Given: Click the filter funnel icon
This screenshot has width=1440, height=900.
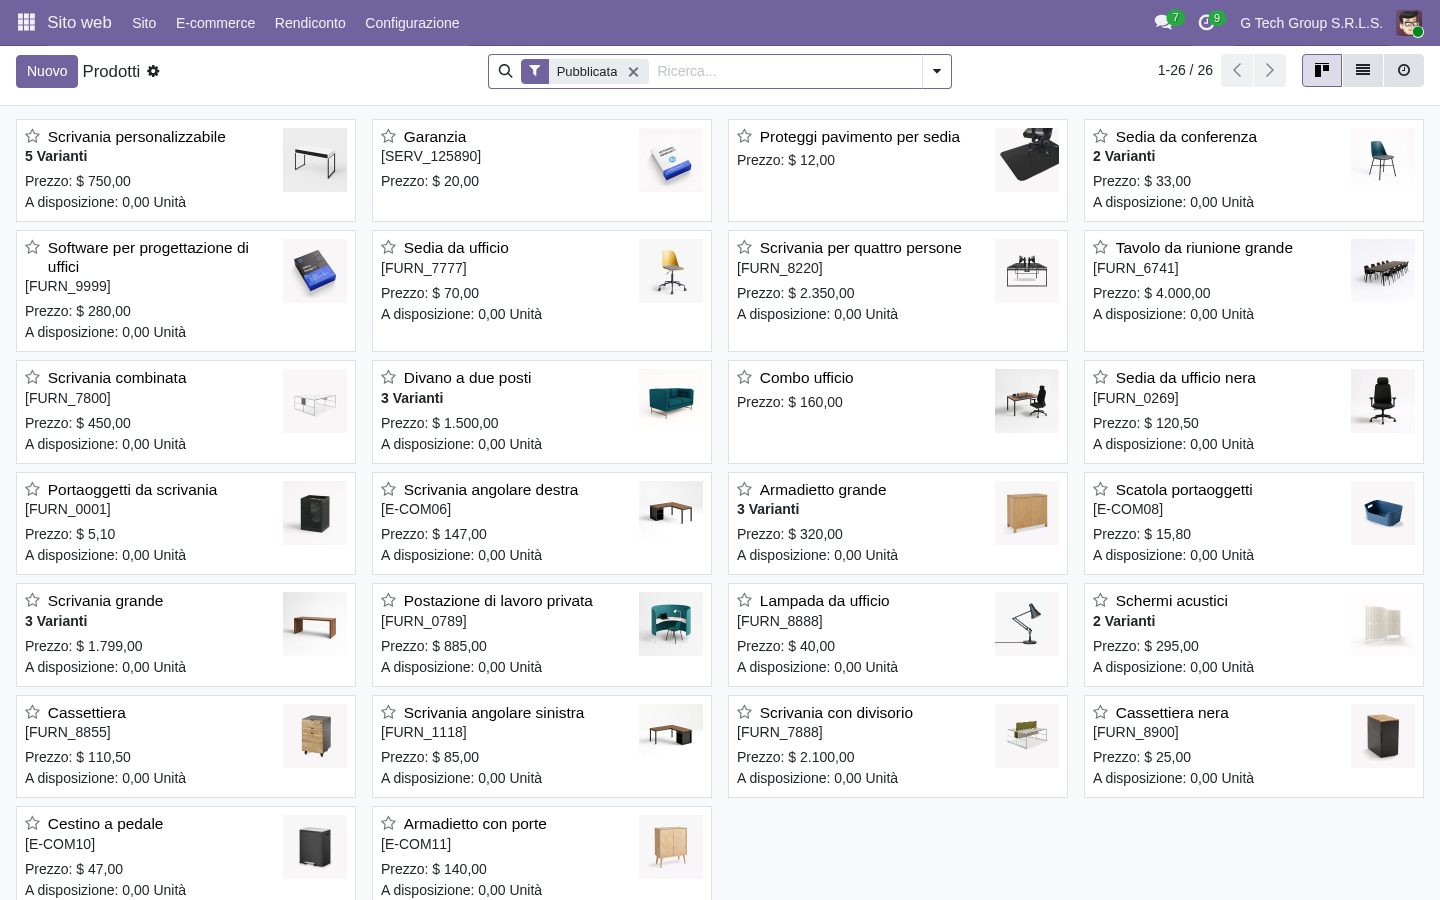Looking at the screenshot, I should (535, 71).
